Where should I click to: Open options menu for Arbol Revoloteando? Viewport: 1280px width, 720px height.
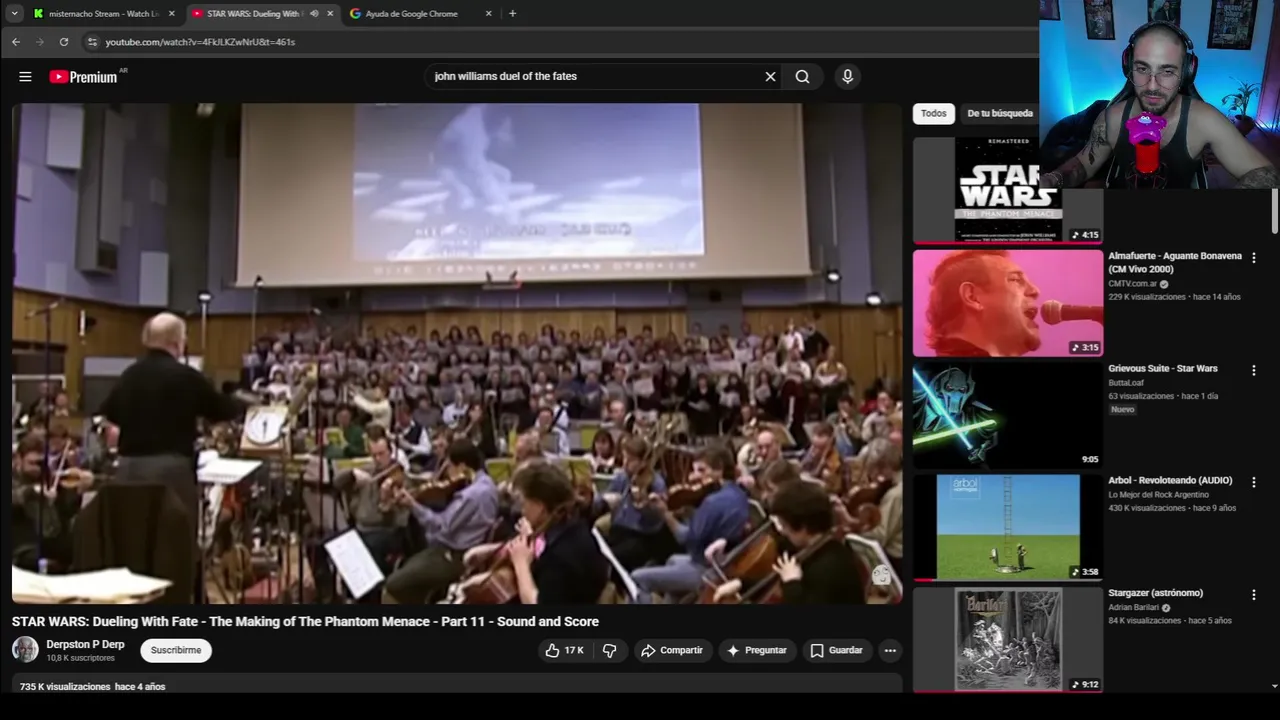[x=1253, y=482]
